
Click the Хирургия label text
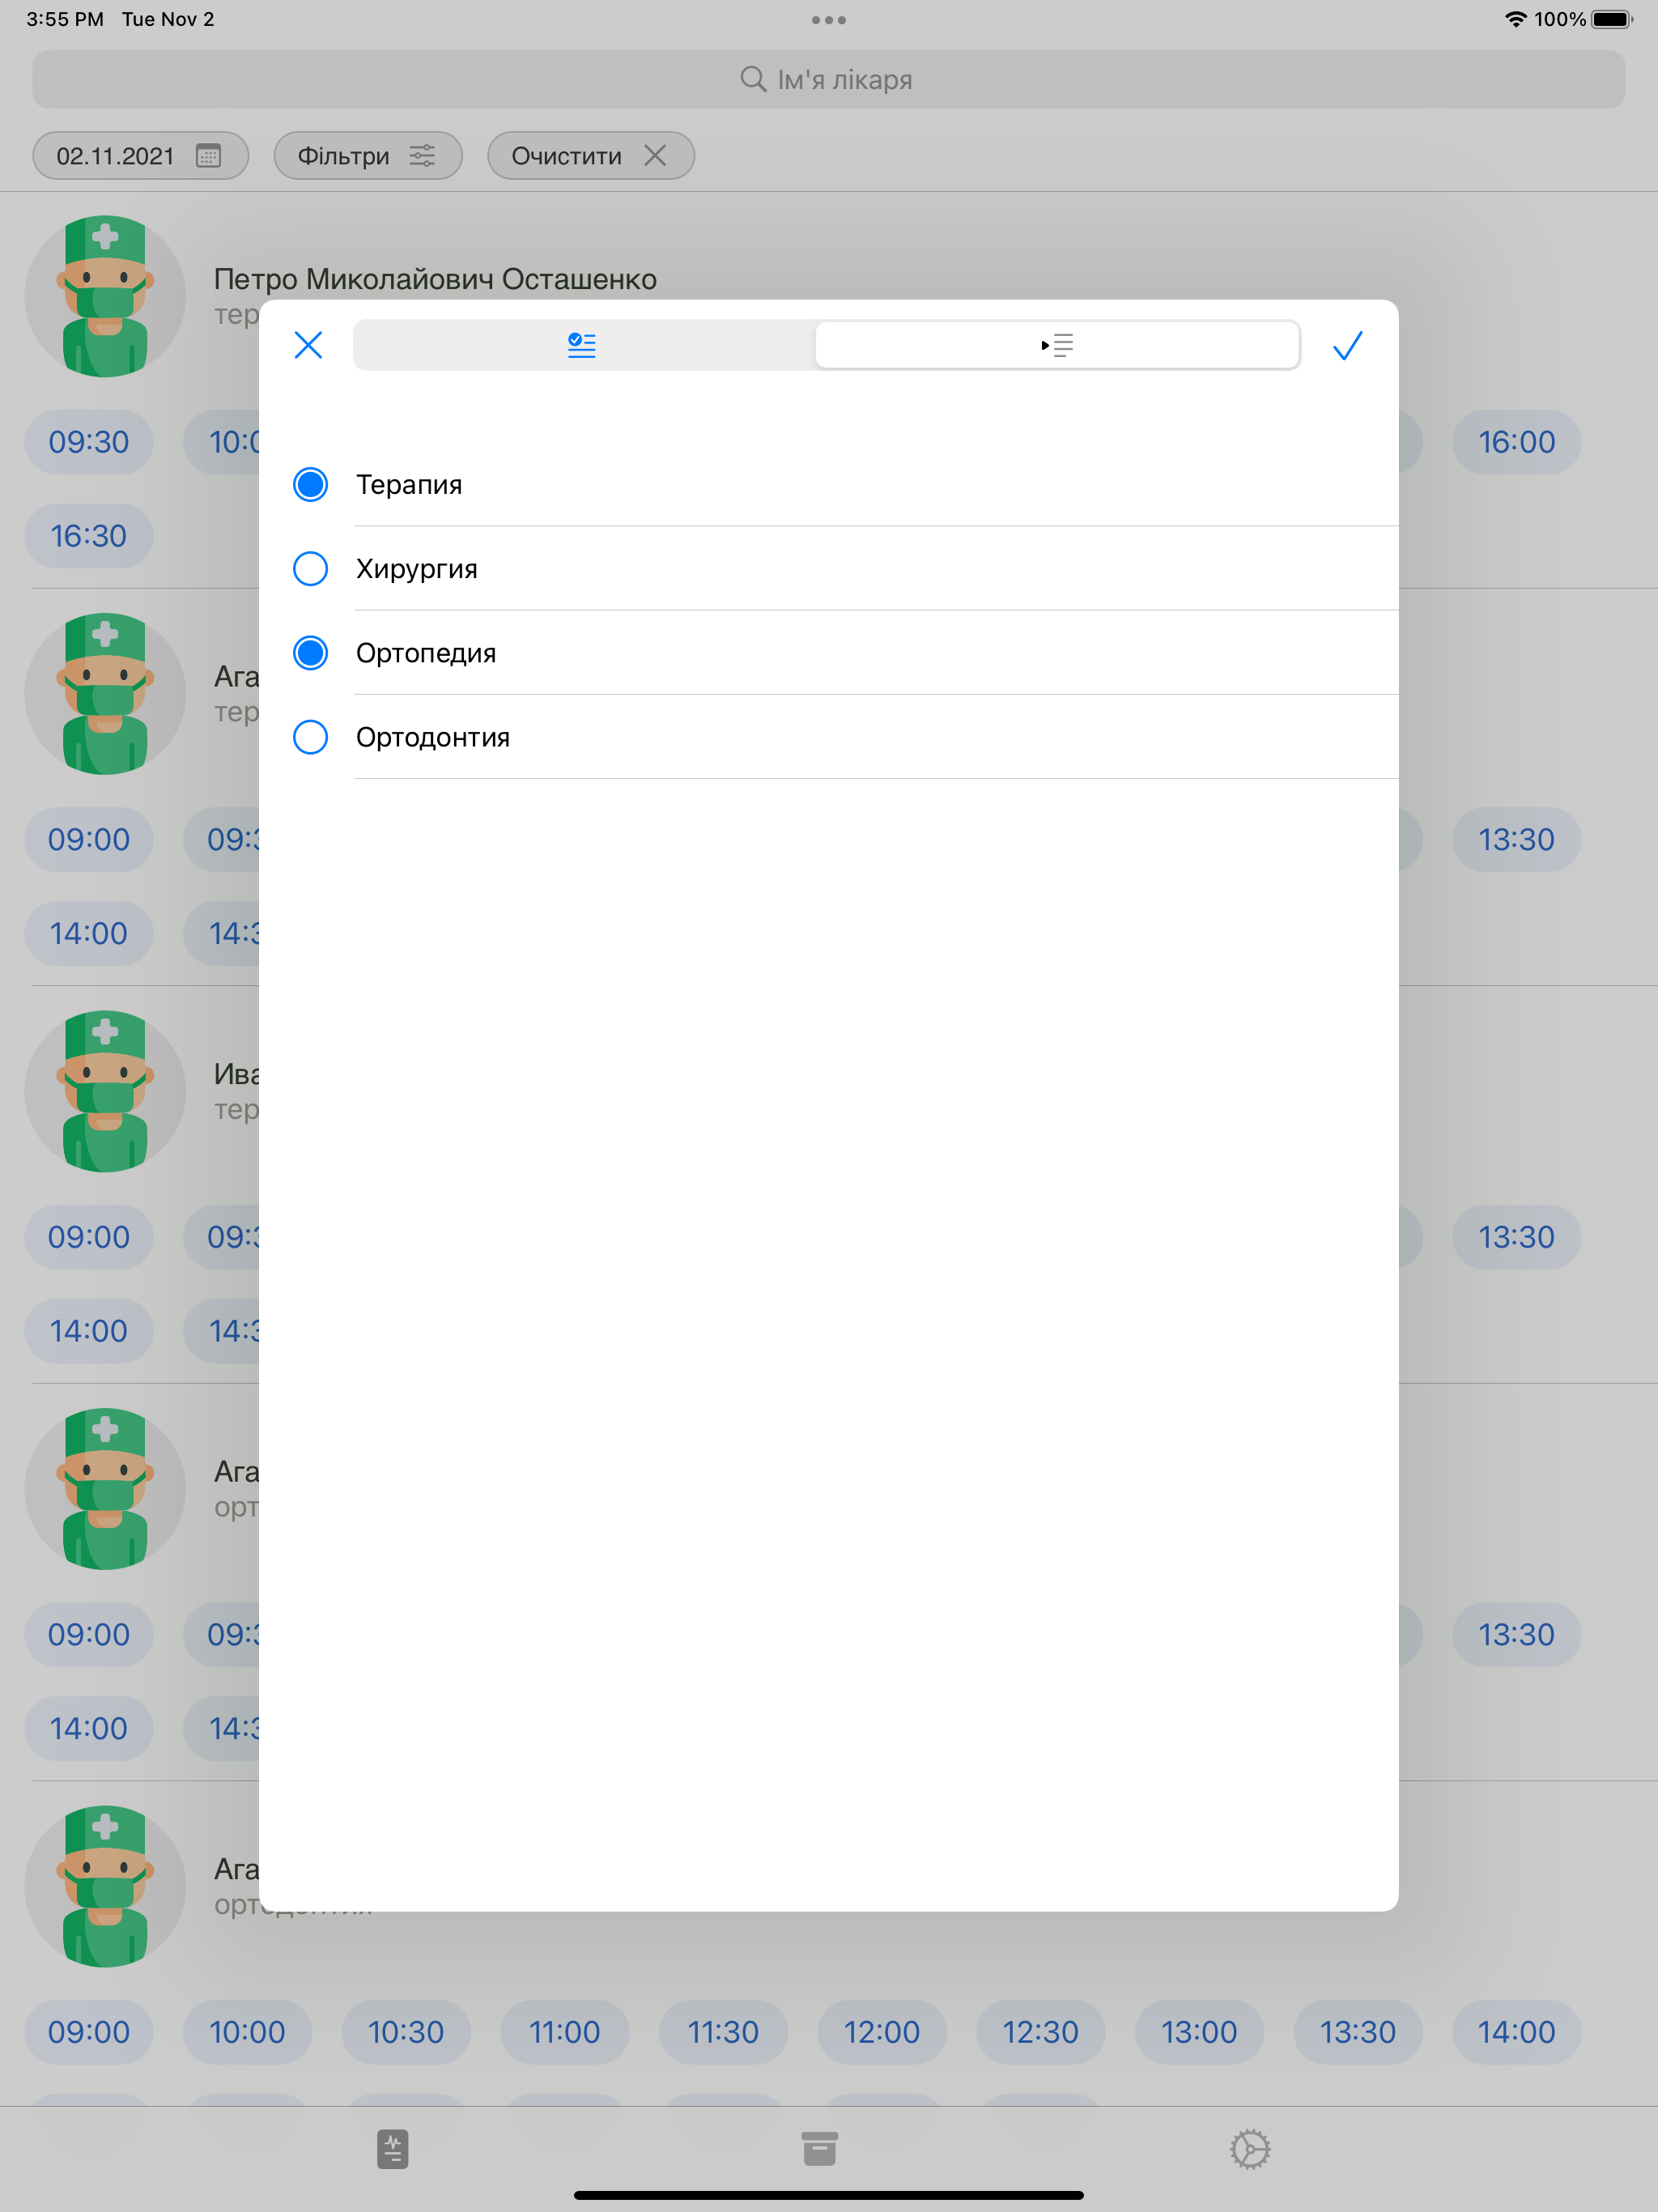click(x=417, y=569)
